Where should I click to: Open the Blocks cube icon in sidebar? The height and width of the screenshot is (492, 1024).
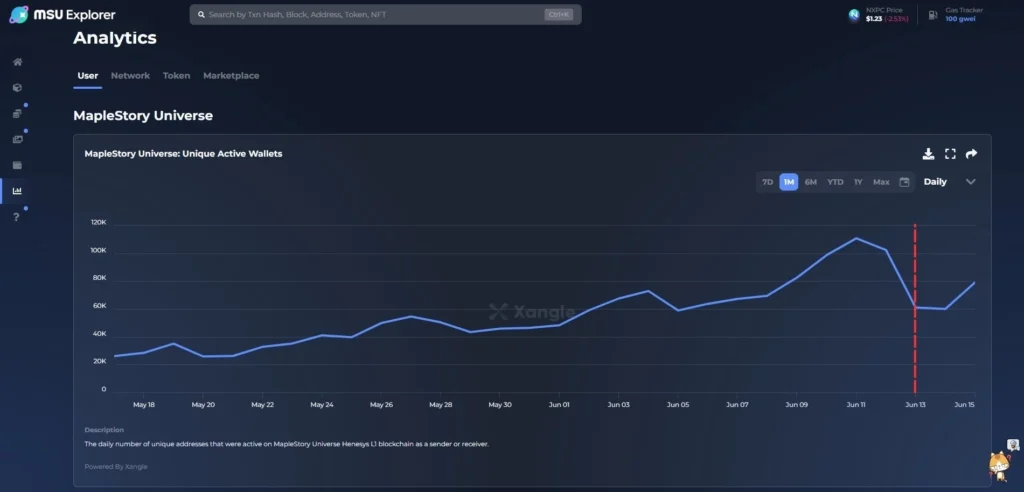[x=18, y=88]
